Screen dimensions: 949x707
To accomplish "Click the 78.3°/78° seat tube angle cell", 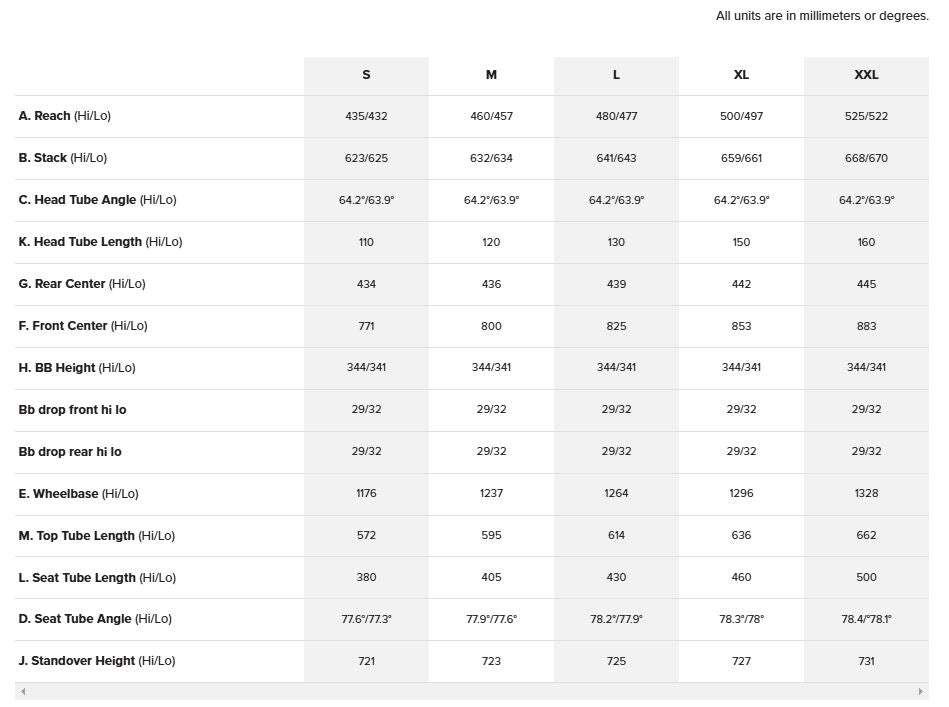I will tap(741, 619).
